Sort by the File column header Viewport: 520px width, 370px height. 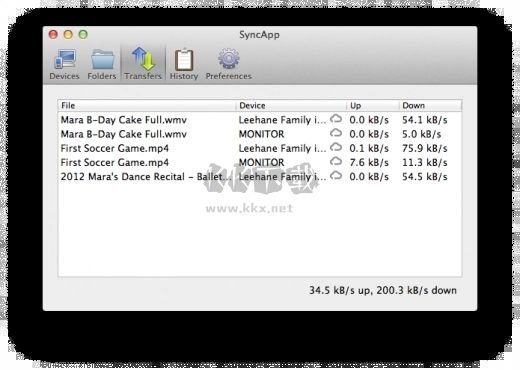(147, 105)
